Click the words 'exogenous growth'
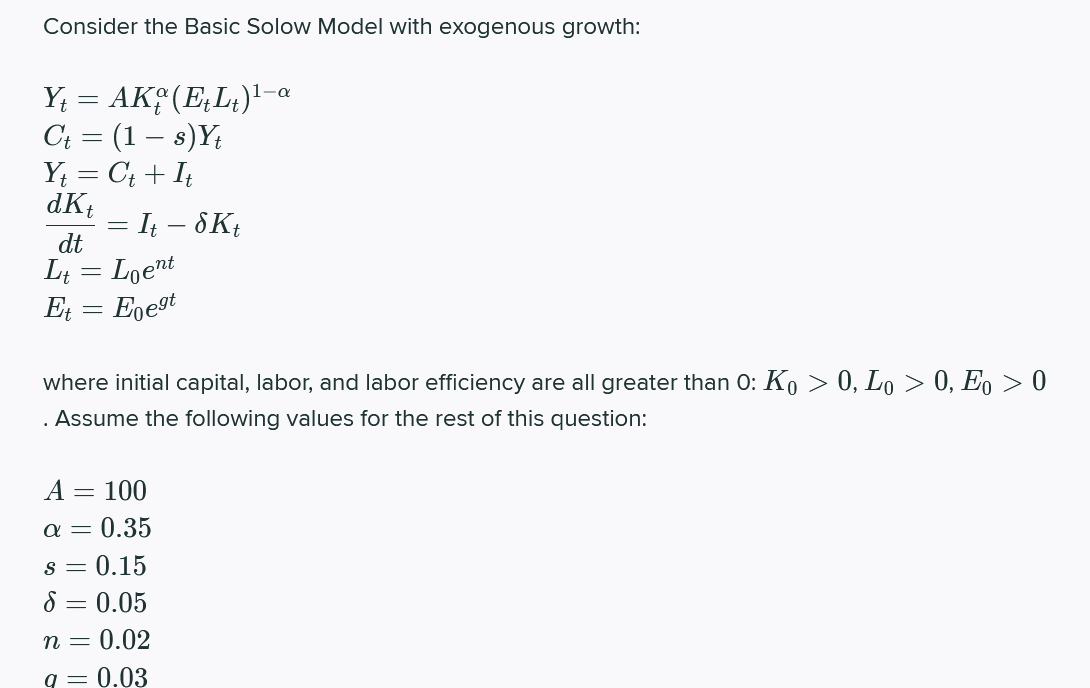The image size is (1090, 688). 539,26
